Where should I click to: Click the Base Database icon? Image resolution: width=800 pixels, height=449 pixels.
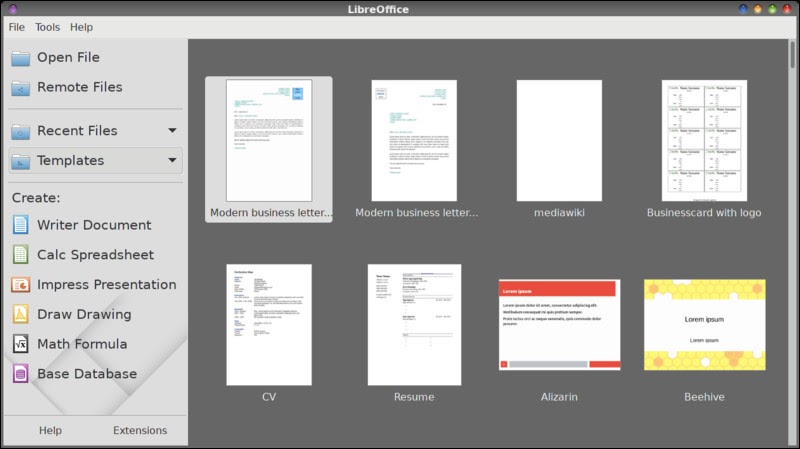coord(20,374)
